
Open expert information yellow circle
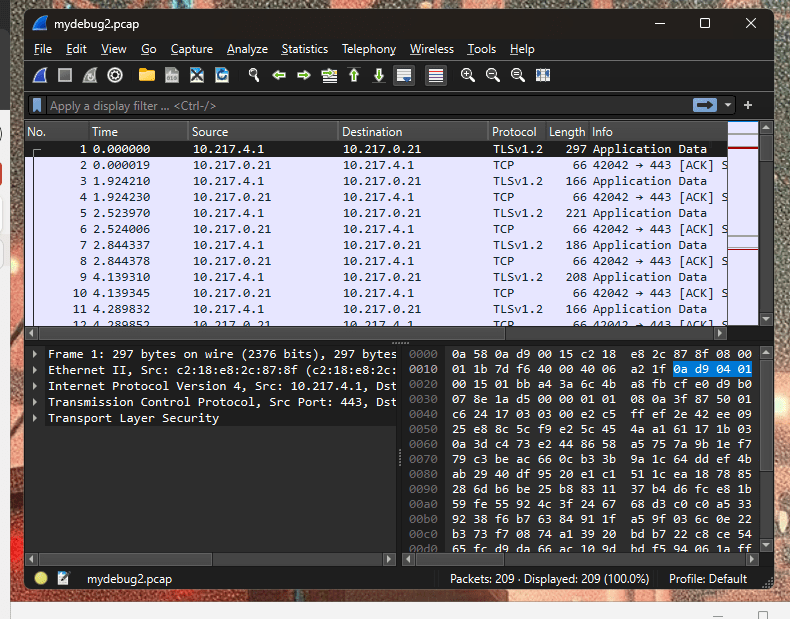coord(41,578)
